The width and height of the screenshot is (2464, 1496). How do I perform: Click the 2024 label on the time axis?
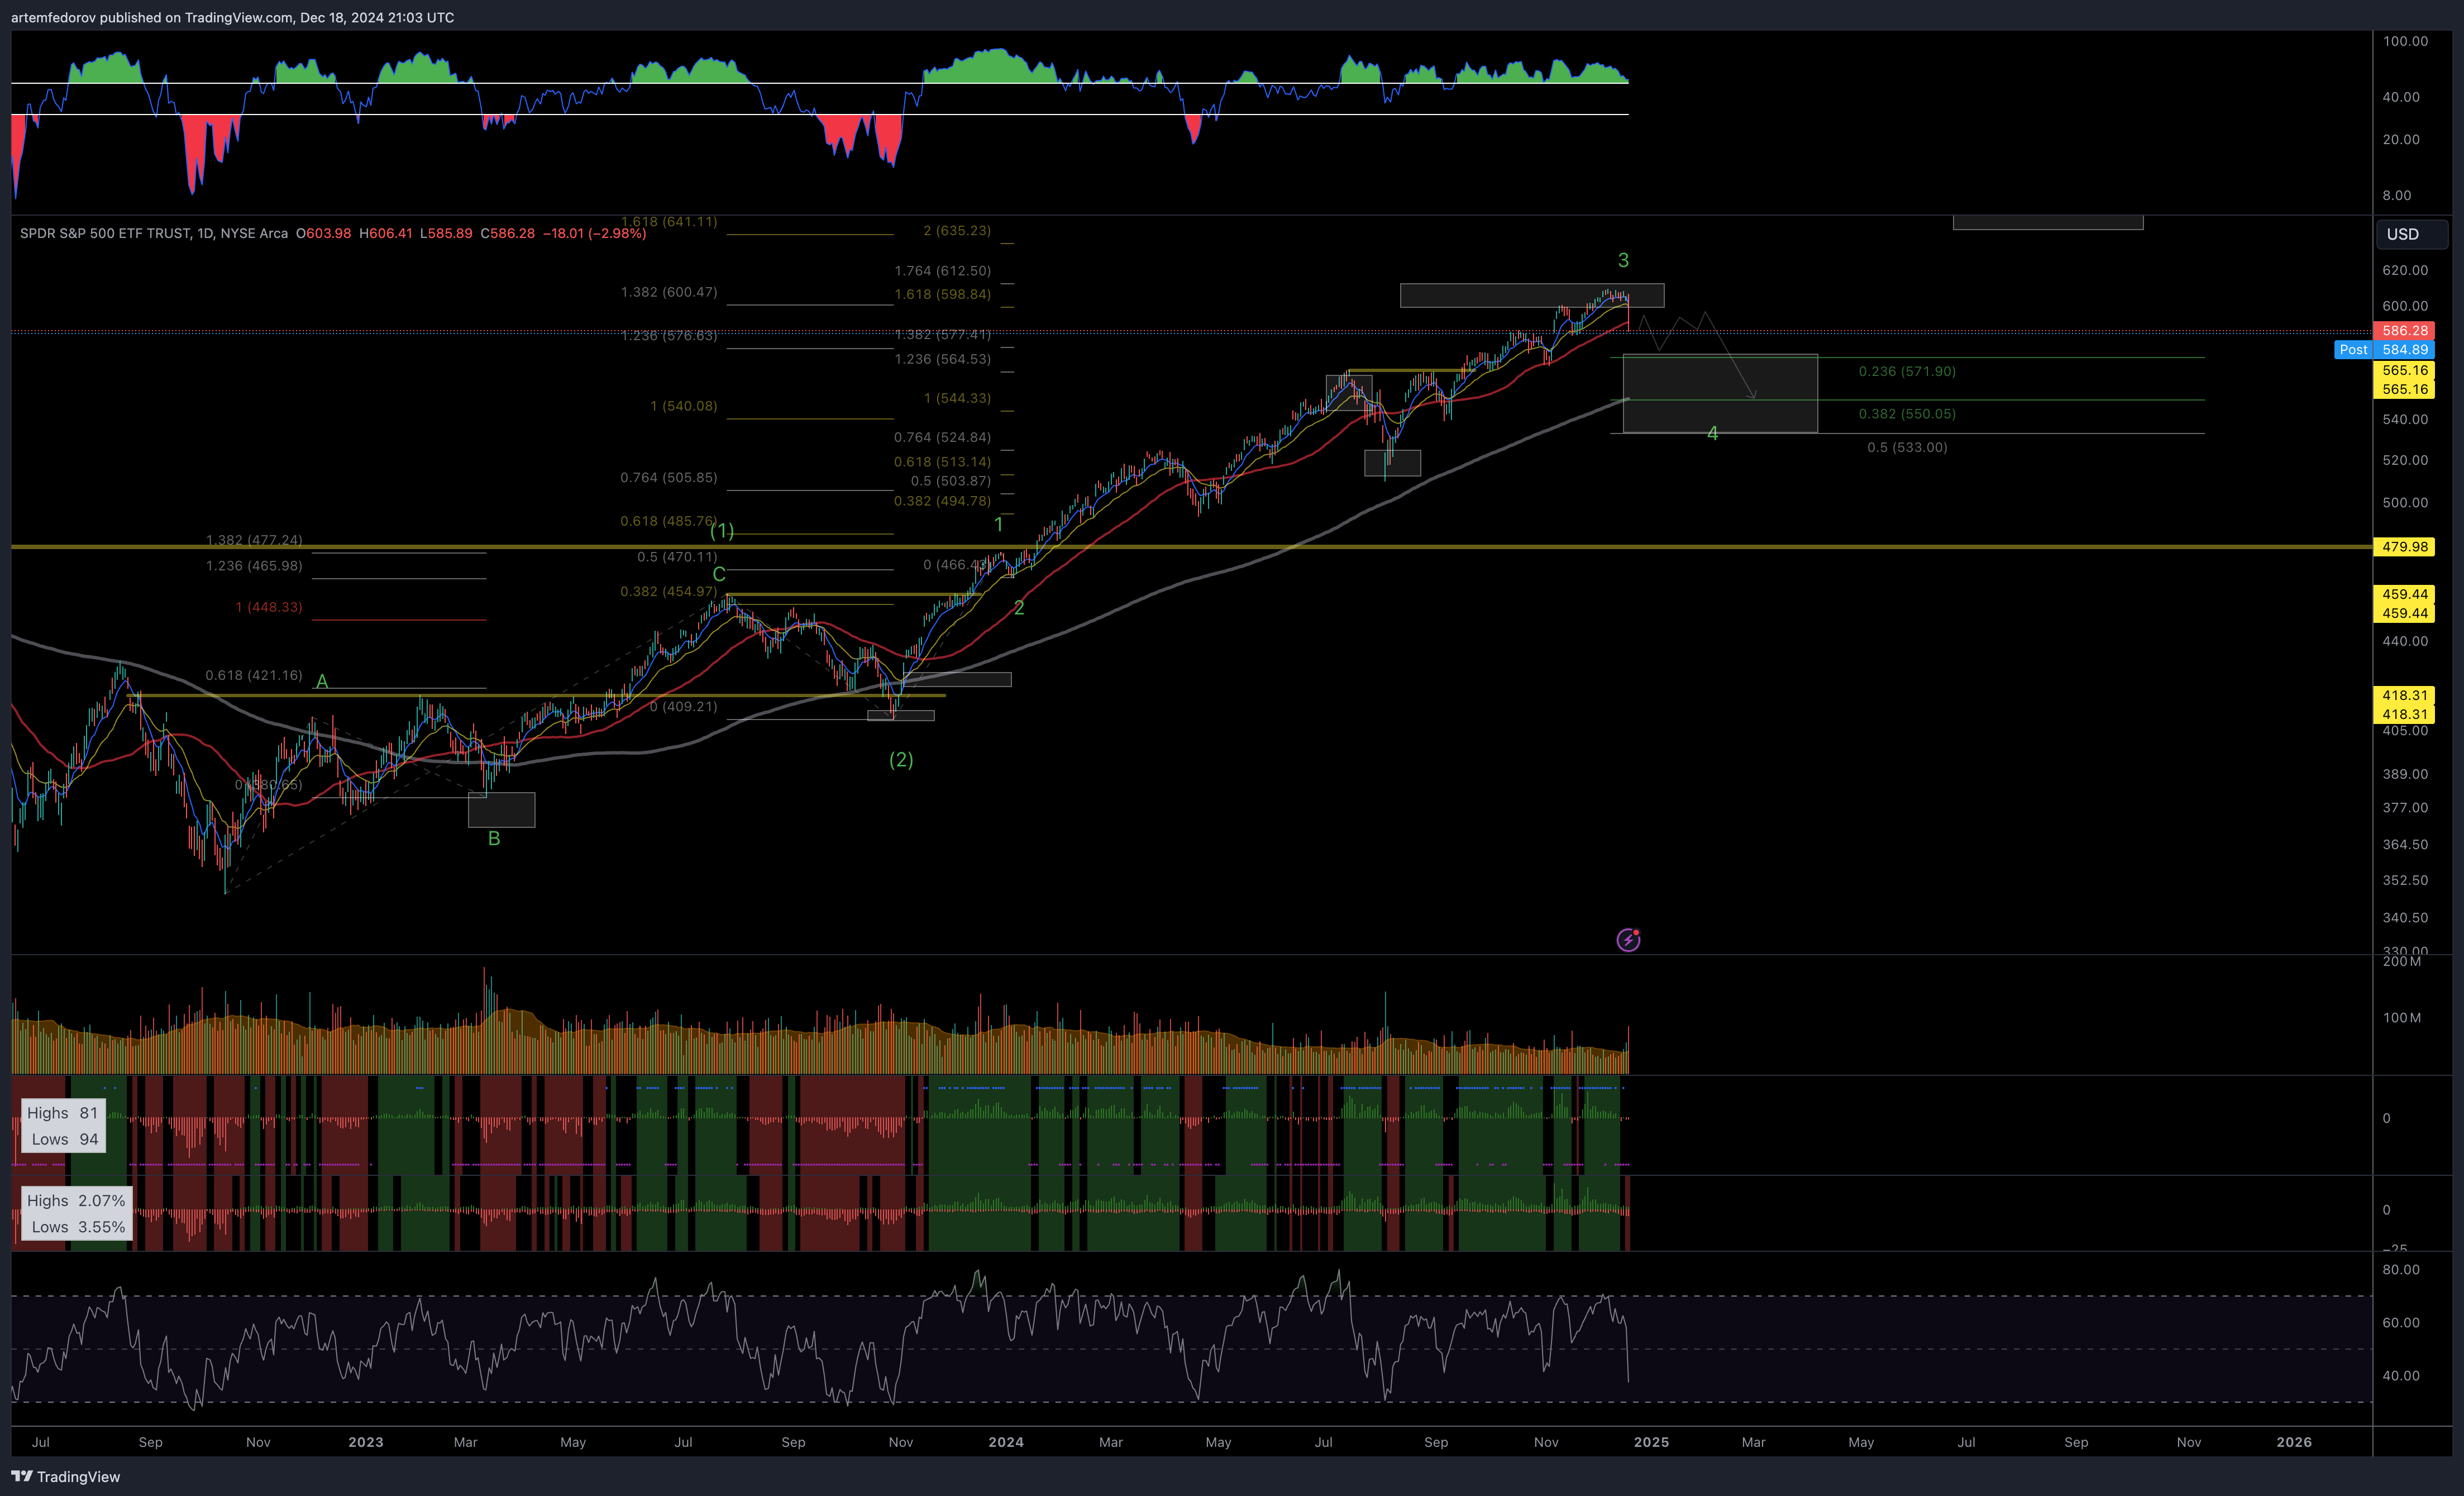pyautogui.click(x=1005, y=1442)
